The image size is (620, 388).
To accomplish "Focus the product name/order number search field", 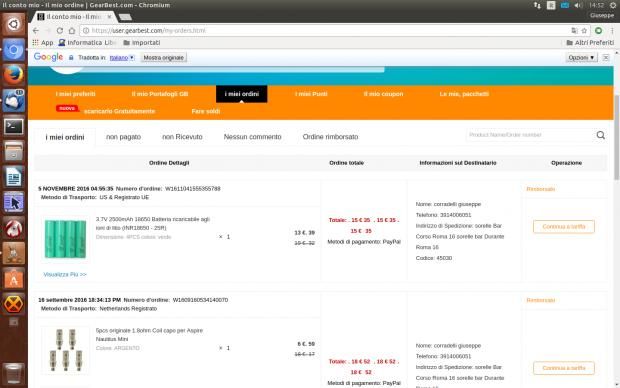I will [x=530, y=135].
